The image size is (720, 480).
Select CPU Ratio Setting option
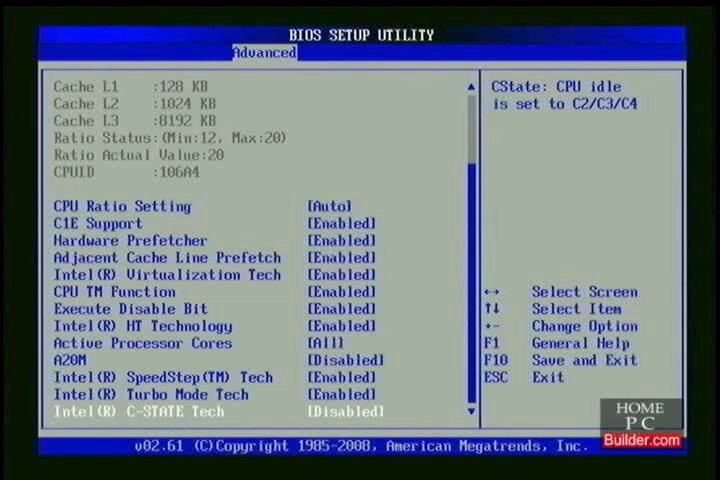tap(122, 206)
